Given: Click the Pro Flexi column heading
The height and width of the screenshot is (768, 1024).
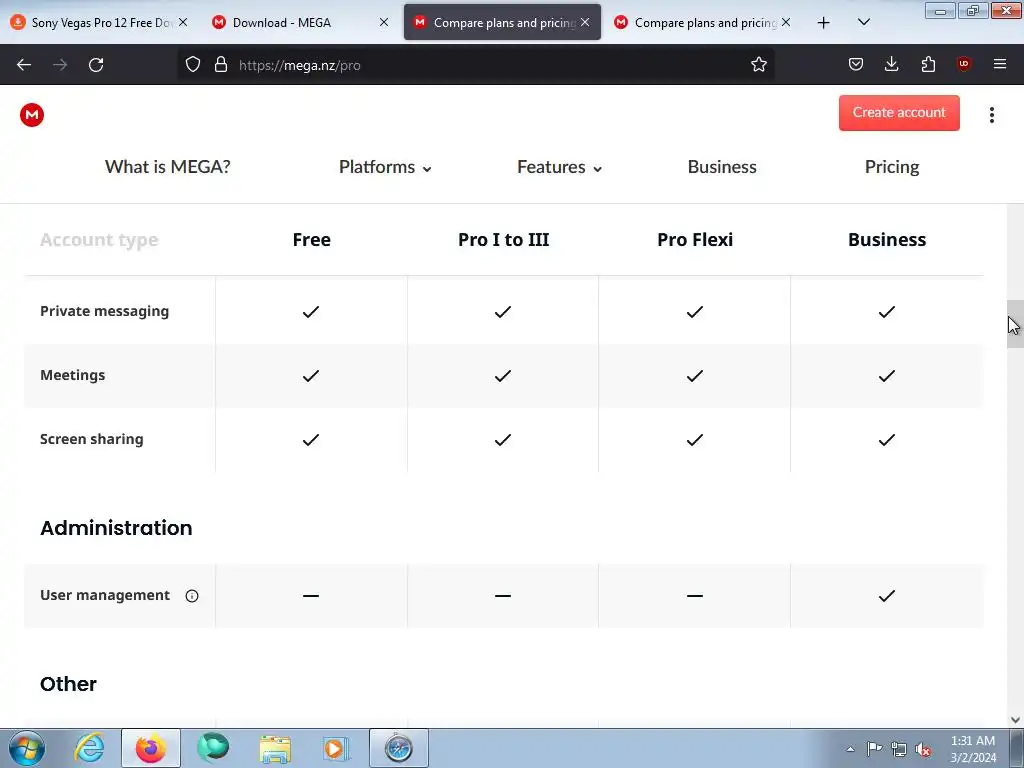Looking at the screenshot, I should [x=695, y=240].
